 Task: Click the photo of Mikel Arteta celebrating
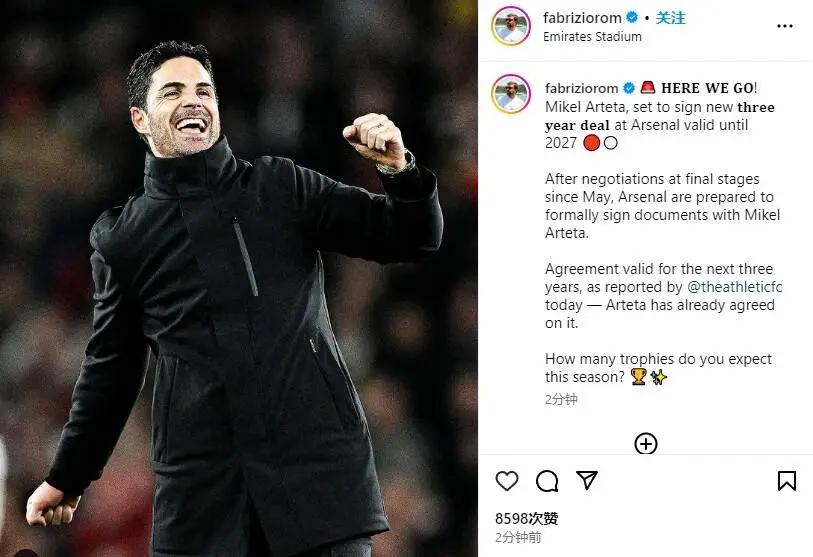click(x=239, y=278)
